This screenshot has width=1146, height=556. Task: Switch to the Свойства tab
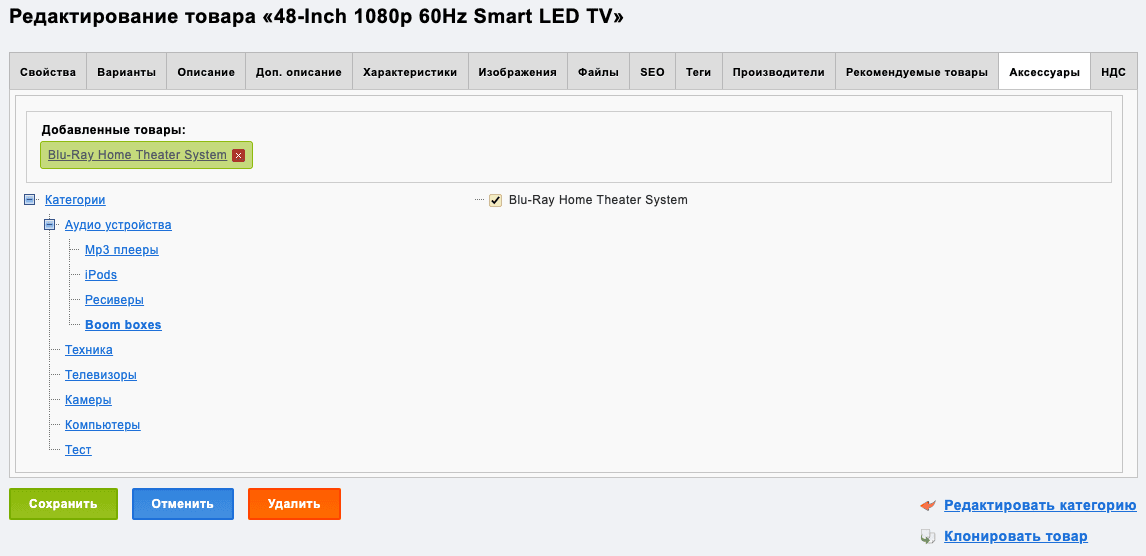48,72
